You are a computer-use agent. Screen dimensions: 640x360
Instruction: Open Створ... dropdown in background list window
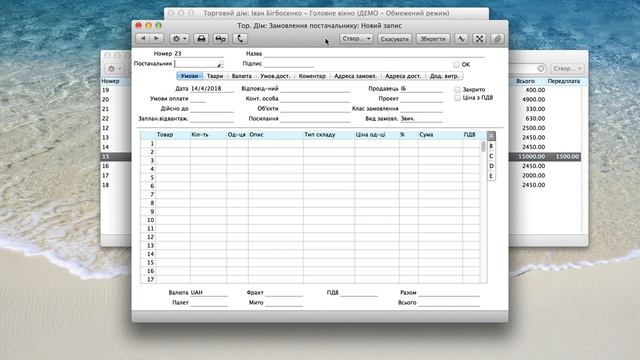click(x=567, y=69)
